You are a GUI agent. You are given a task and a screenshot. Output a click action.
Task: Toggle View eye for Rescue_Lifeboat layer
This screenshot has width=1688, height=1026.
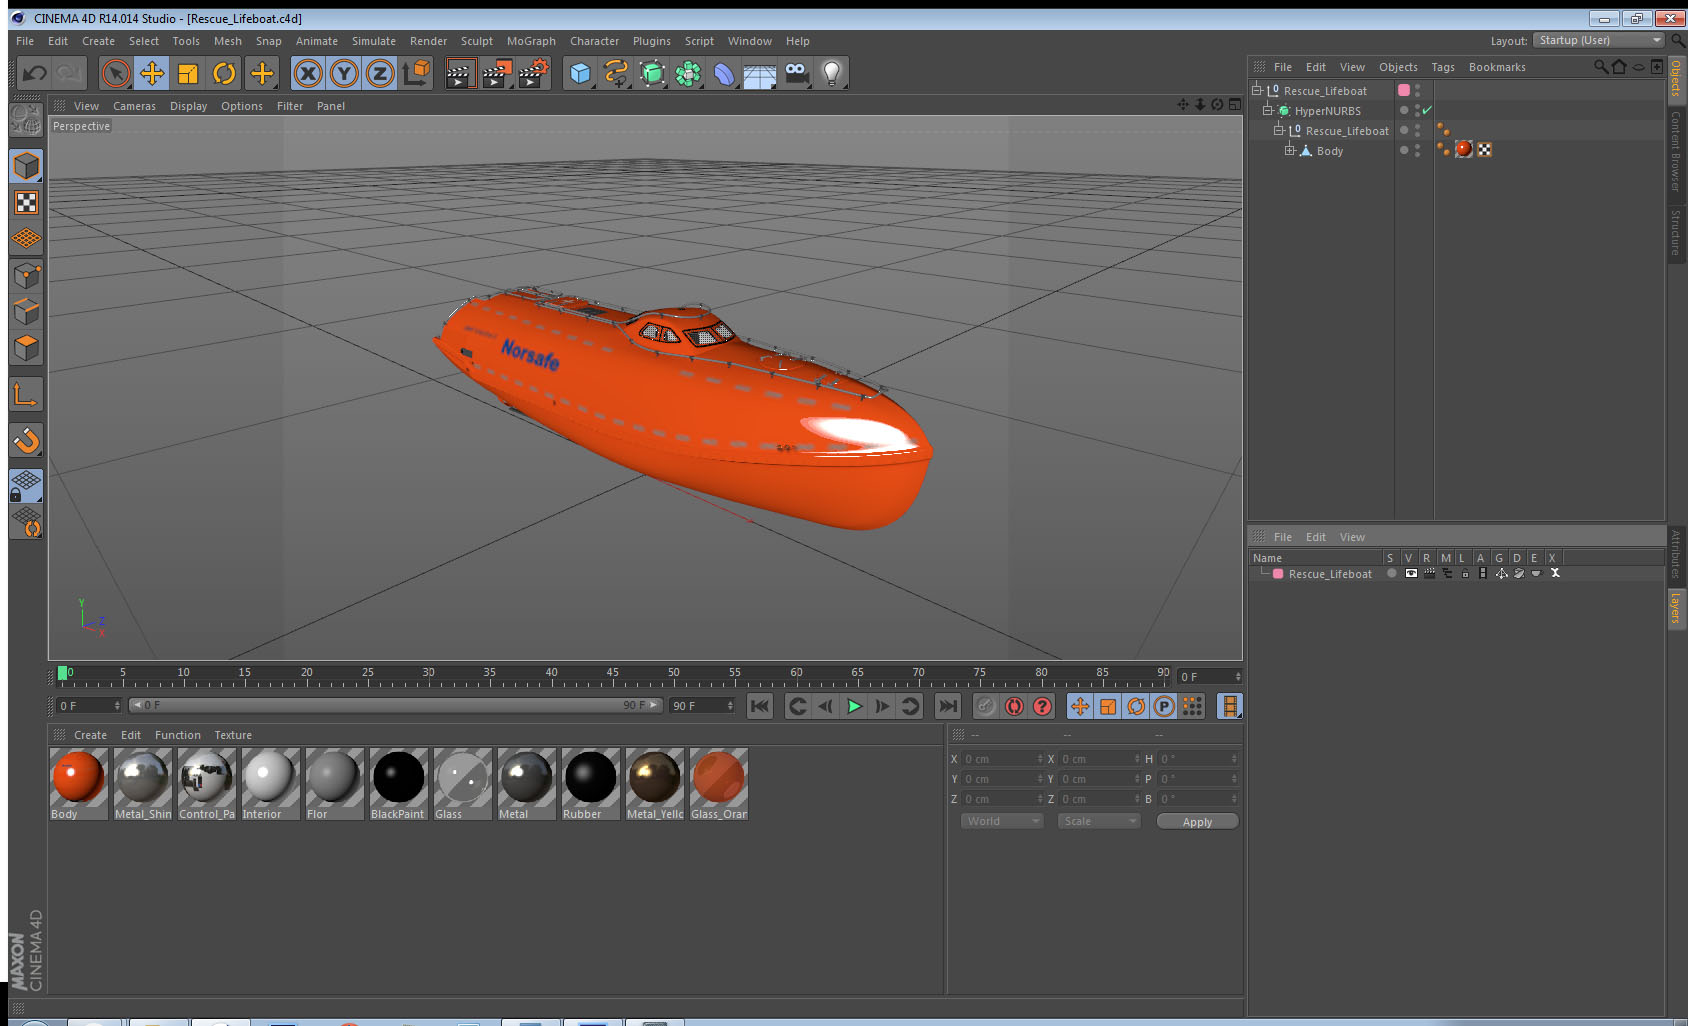pos(1410,573)
